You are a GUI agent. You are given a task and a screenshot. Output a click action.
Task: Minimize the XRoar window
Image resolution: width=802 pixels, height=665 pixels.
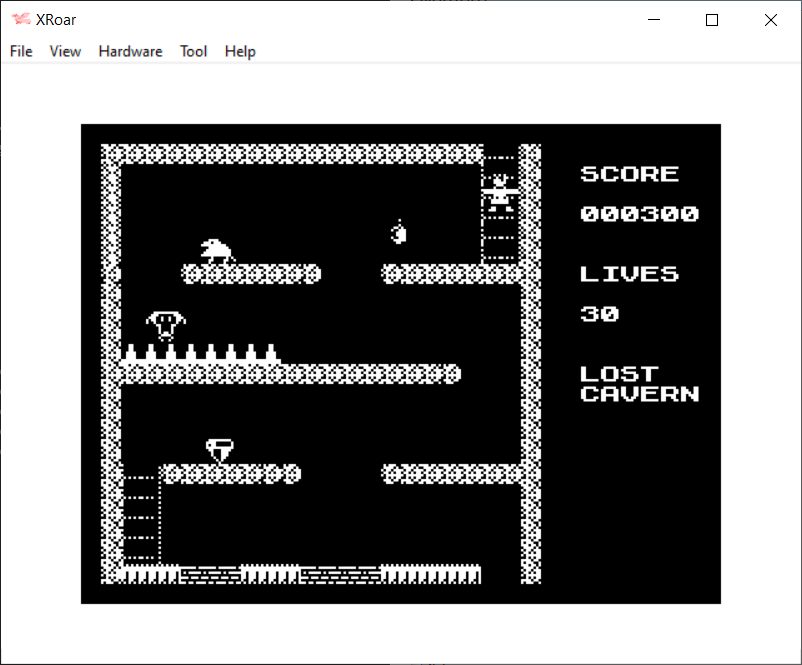coord(655,20)
